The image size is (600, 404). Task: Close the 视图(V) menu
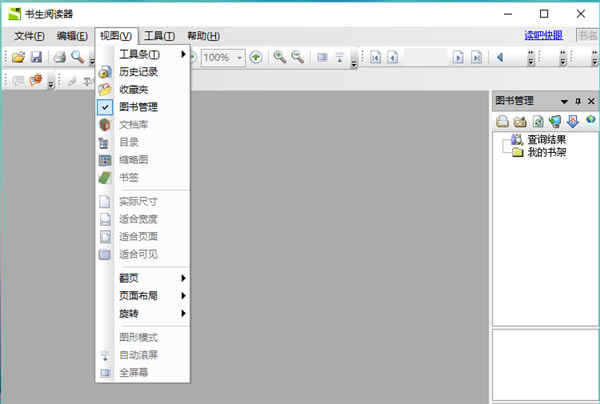click(x=116, y=36)
